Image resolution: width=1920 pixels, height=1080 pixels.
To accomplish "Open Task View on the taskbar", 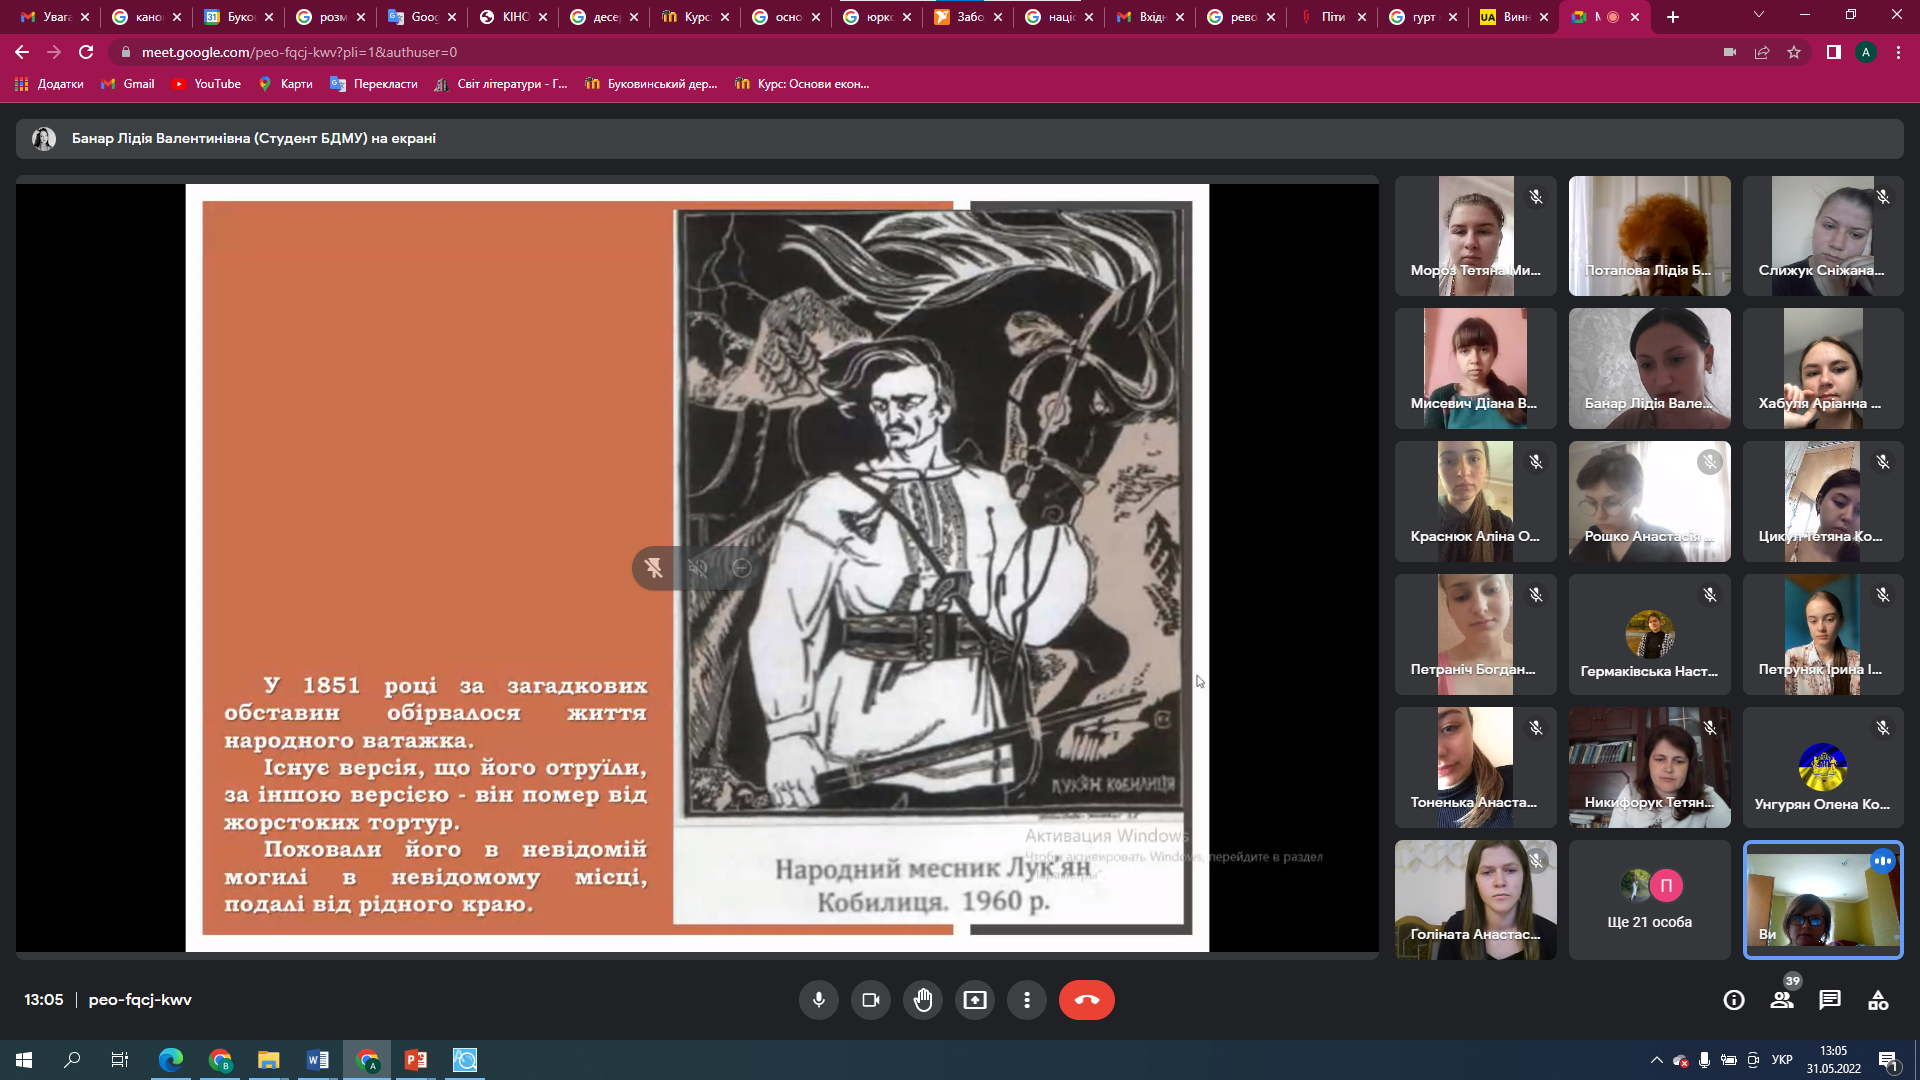I will pyautogui.click(x=120, y=1060).
